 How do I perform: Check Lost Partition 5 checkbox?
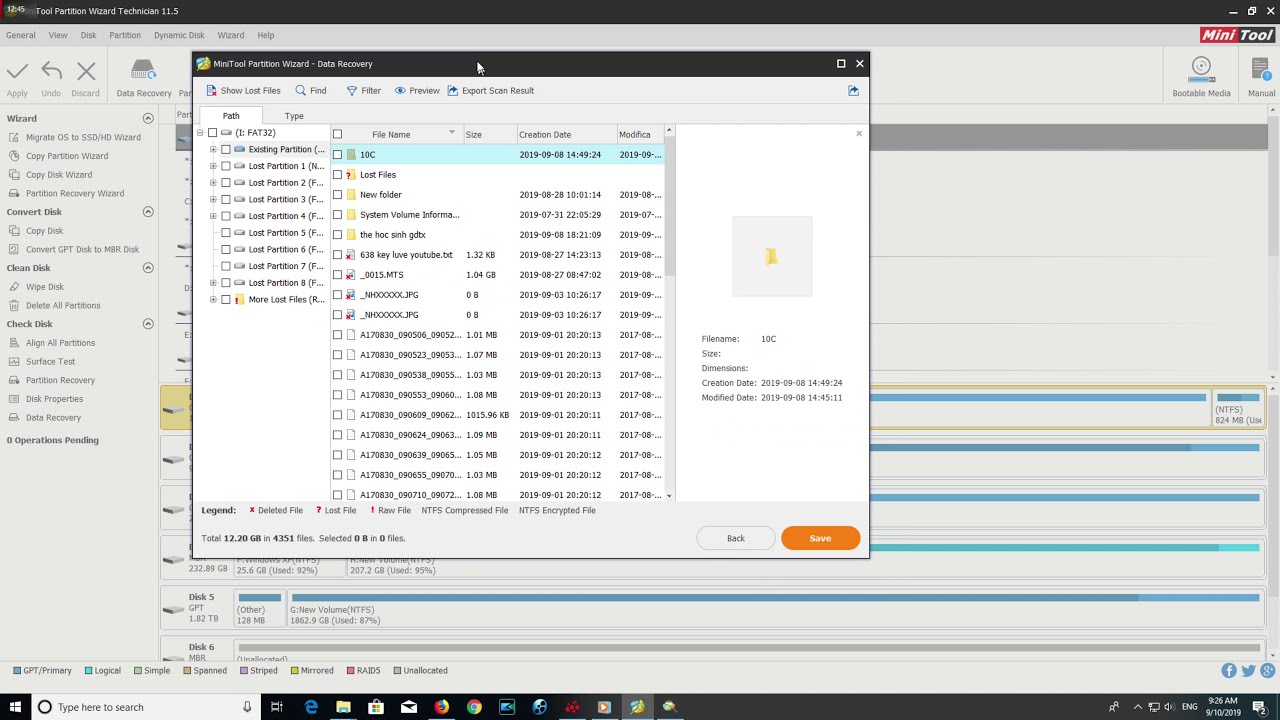(x=226, y=232)
